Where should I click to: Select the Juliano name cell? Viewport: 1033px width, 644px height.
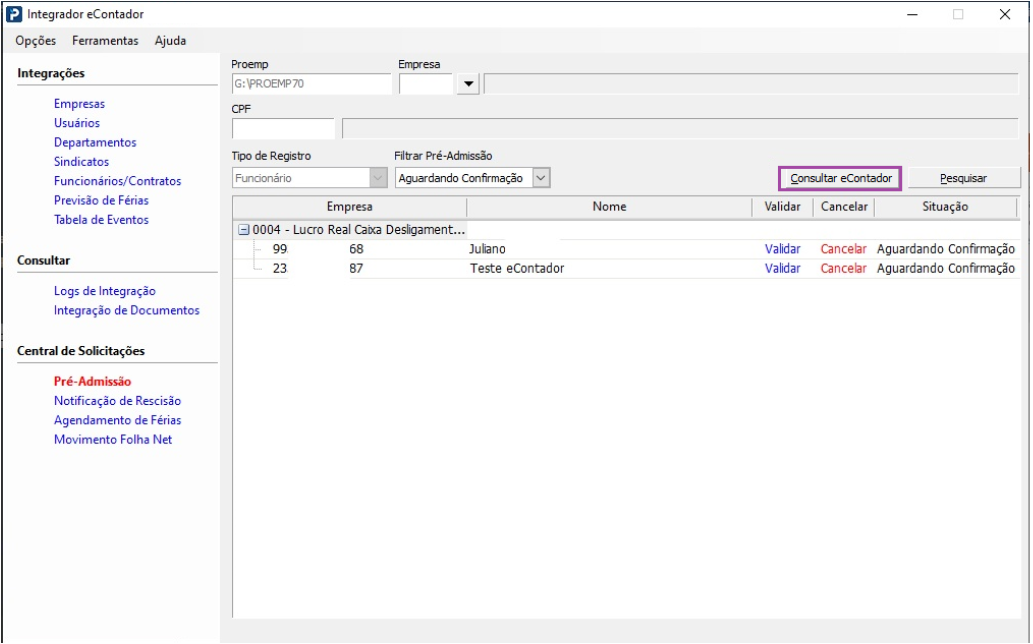(488, 249)
